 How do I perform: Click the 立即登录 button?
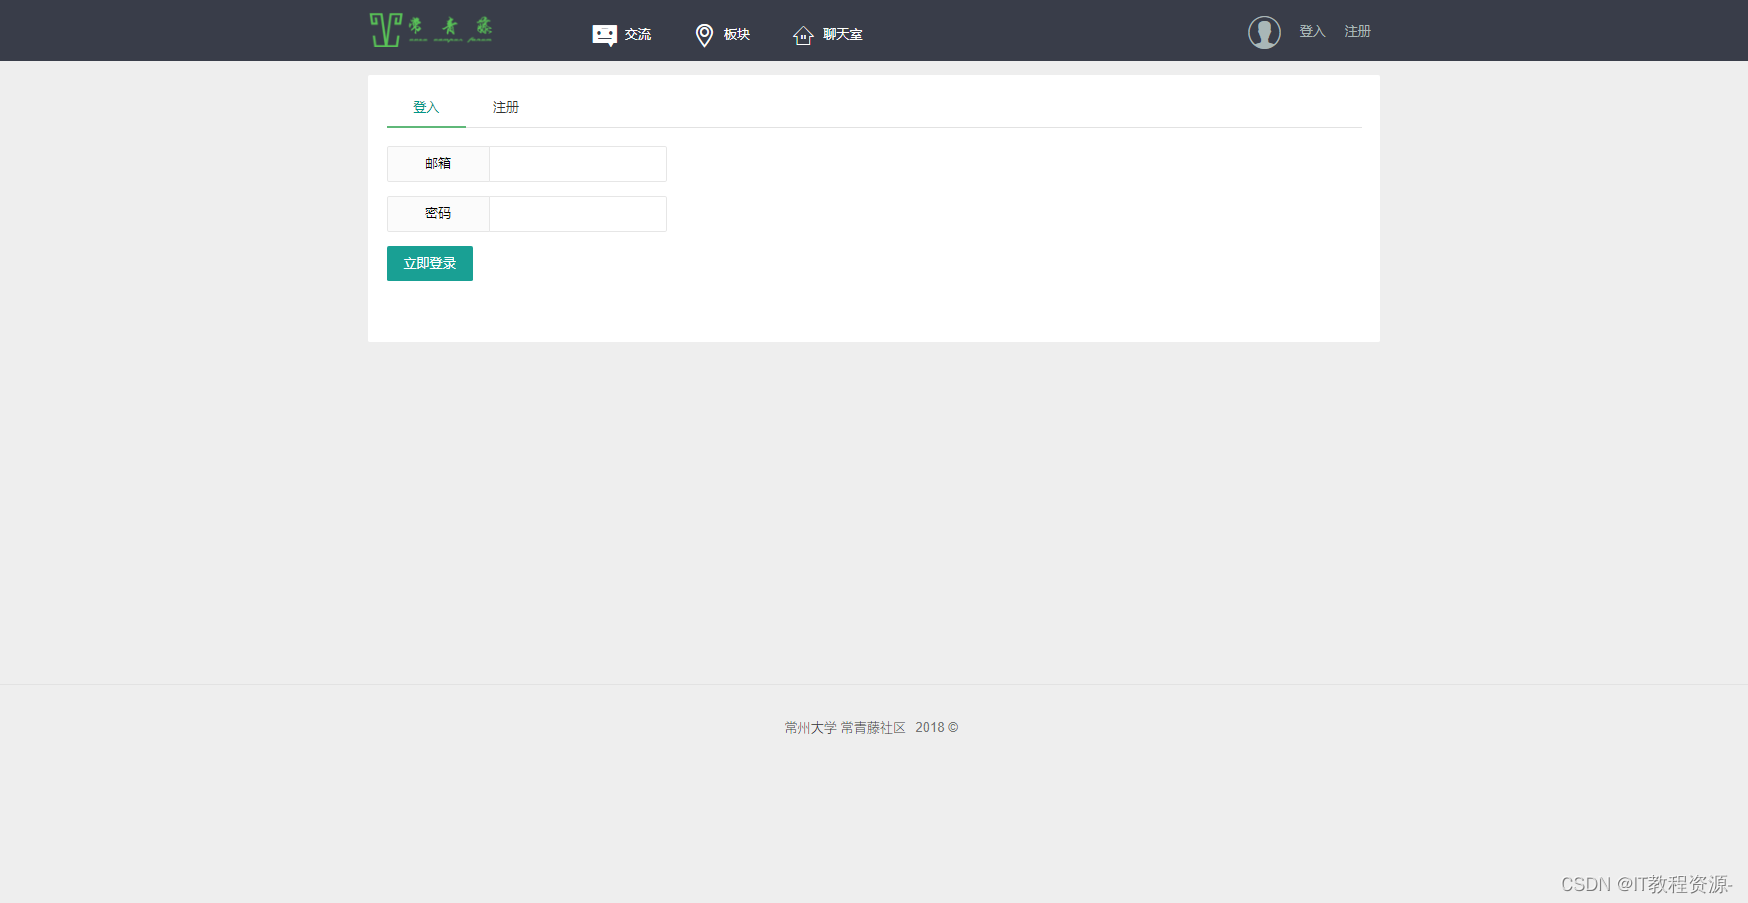click(x=430, y=264)
